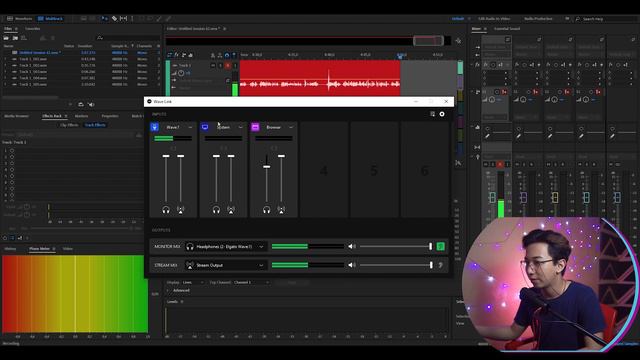Screen dimensions: 640x360
Task: Click the Import File icon in Files panel
Action: click(x=15, y=38)
